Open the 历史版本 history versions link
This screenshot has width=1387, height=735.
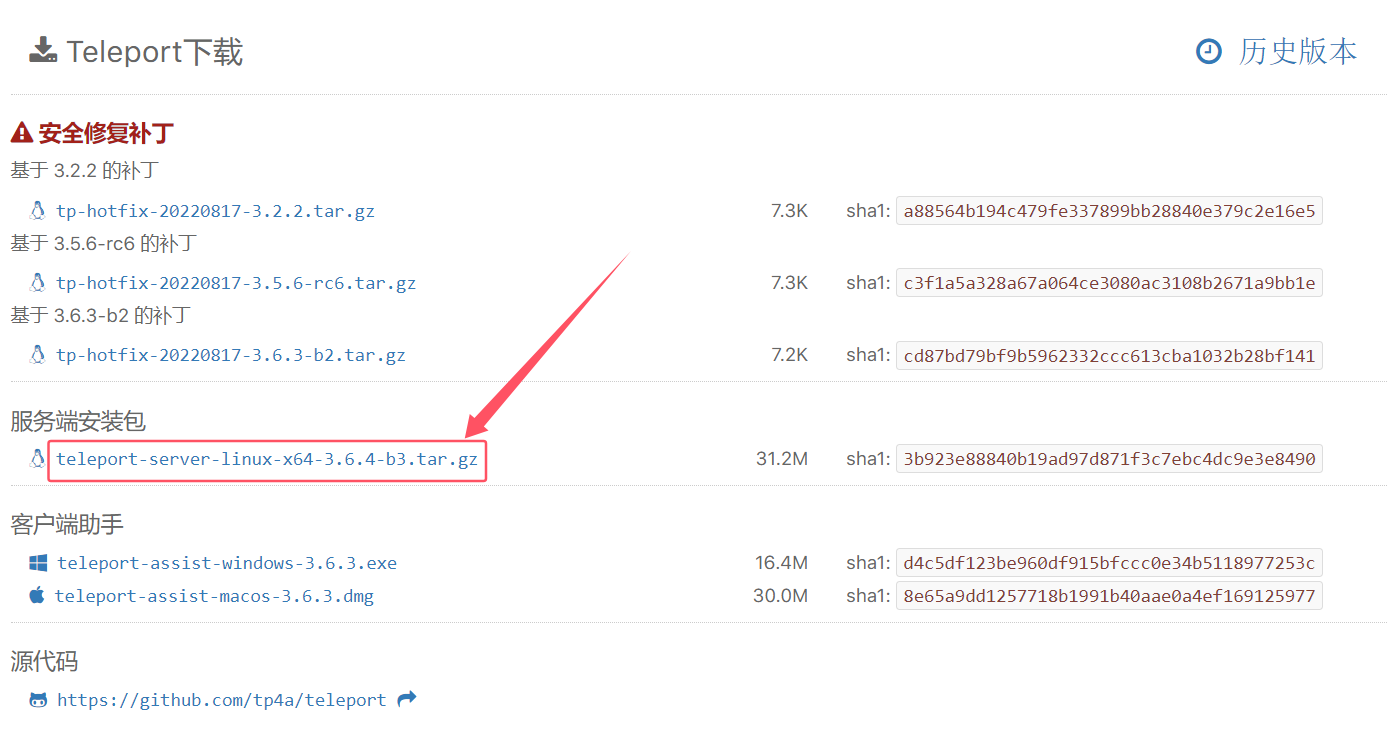point(1297,51)
